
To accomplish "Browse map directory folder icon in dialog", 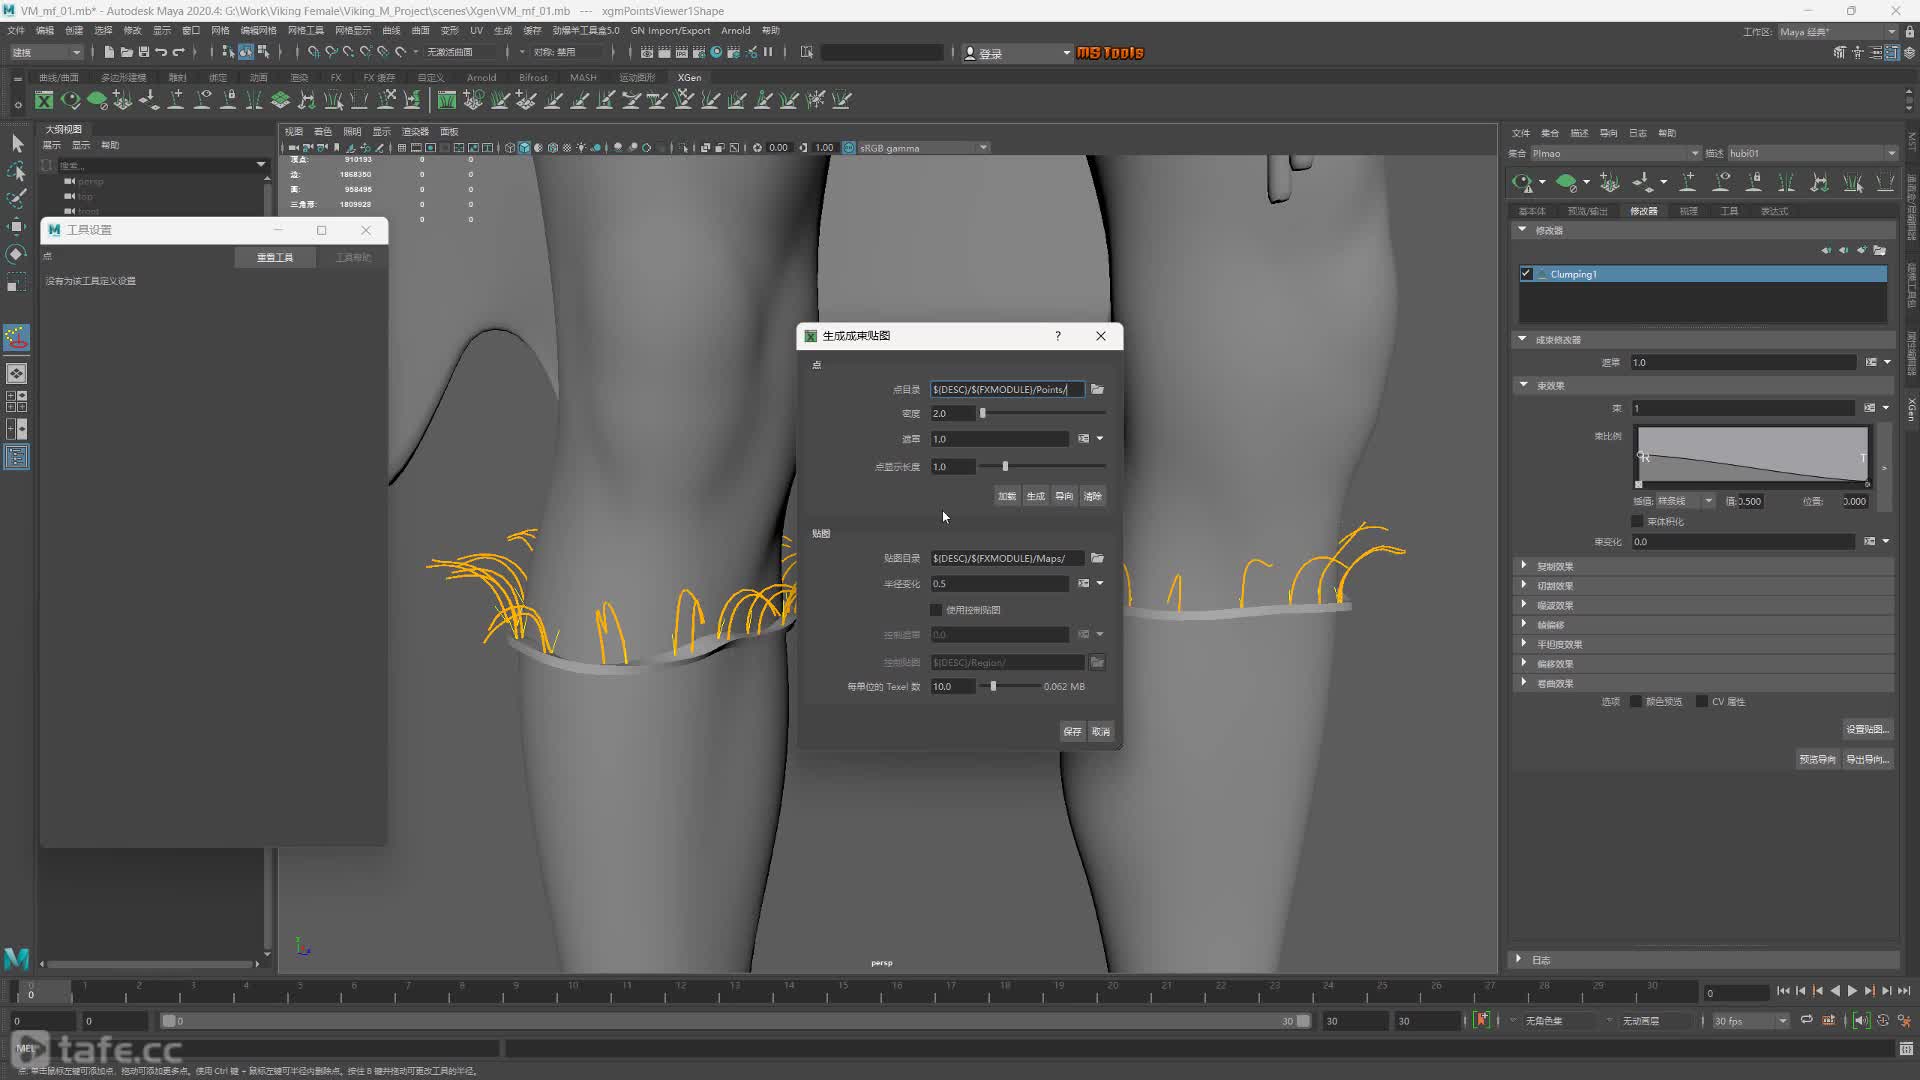I will coord(1097,558).
